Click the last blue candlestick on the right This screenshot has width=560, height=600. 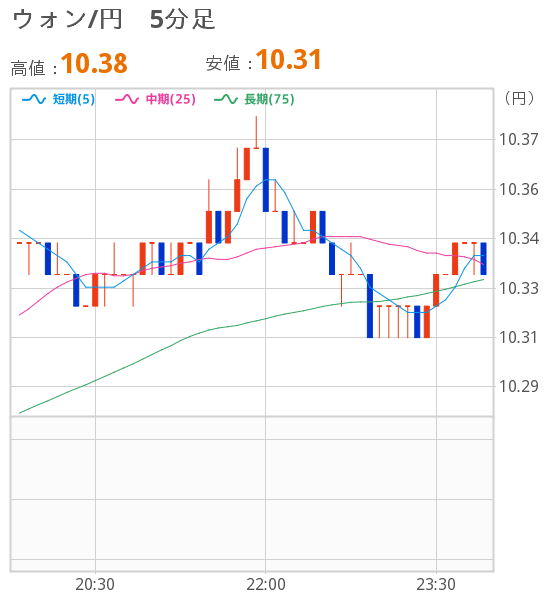483,259
